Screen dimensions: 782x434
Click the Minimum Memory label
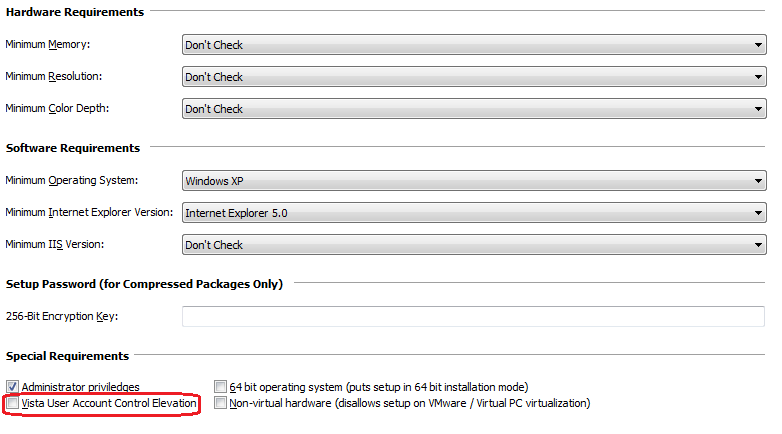coord(48,44)
